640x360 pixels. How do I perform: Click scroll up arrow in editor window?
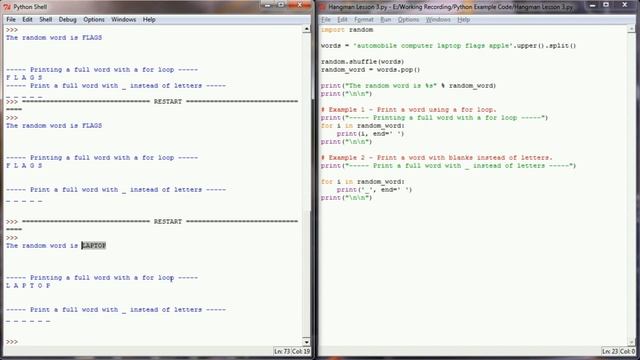click(631, 29)
